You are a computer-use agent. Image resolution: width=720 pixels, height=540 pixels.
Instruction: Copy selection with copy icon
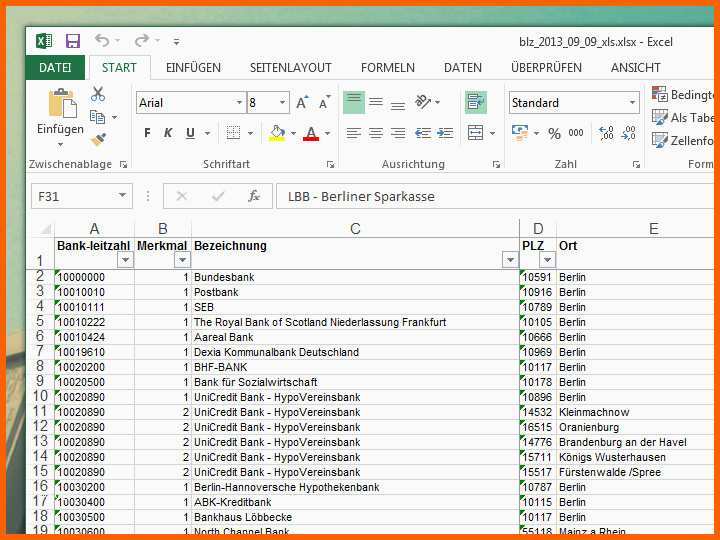[97, 117]
